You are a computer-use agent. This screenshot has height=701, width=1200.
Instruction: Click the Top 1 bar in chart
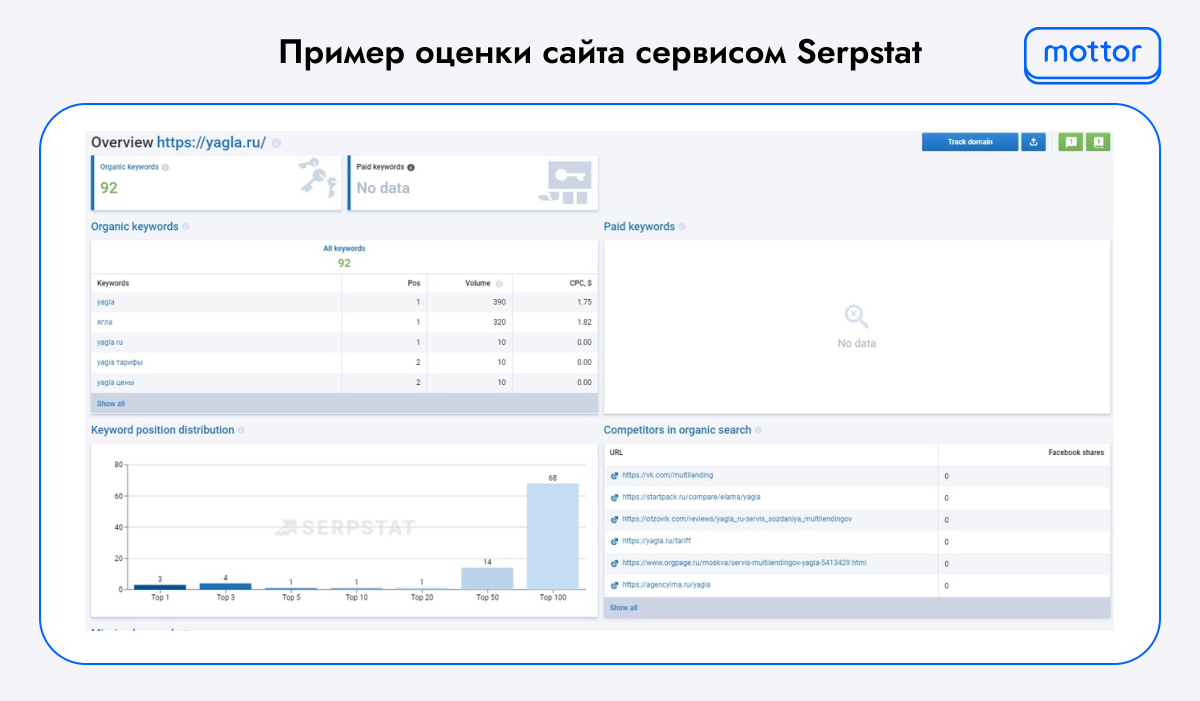160,587
